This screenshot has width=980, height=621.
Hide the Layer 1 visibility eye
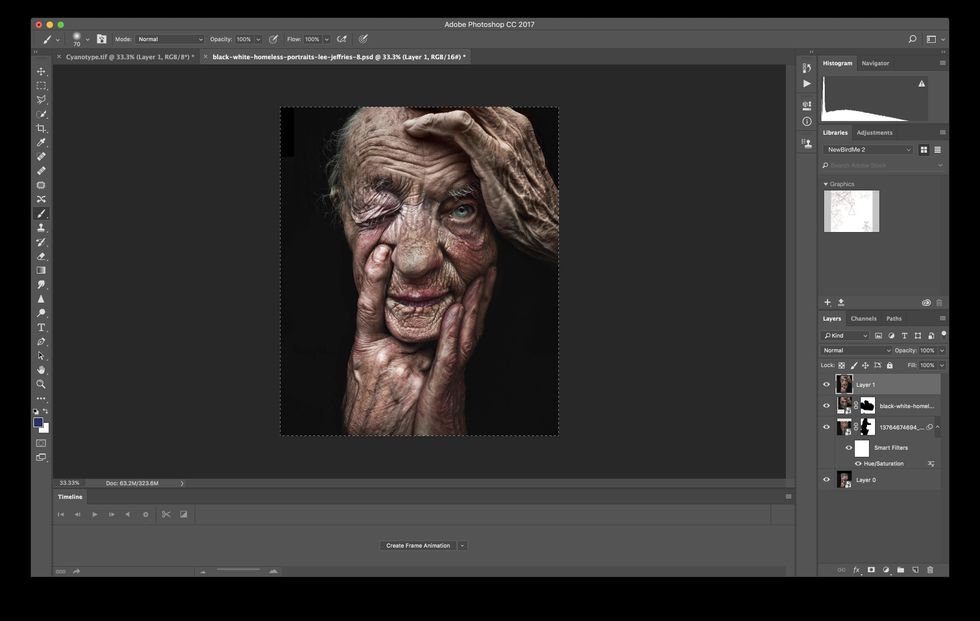click(x=826, y=384)
